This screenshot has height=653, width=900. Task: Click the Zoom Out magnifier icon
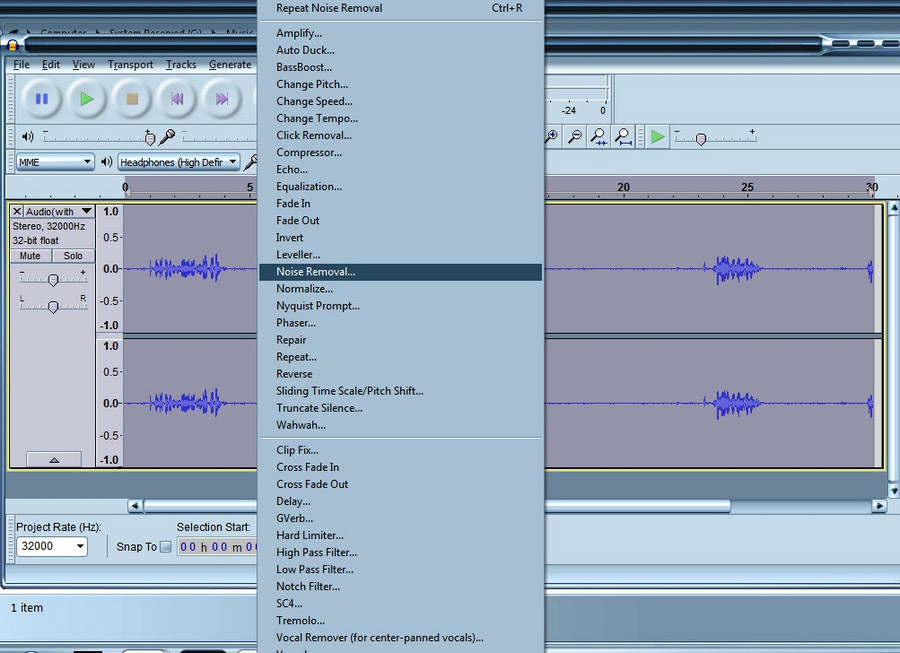[x=575, y=137]
